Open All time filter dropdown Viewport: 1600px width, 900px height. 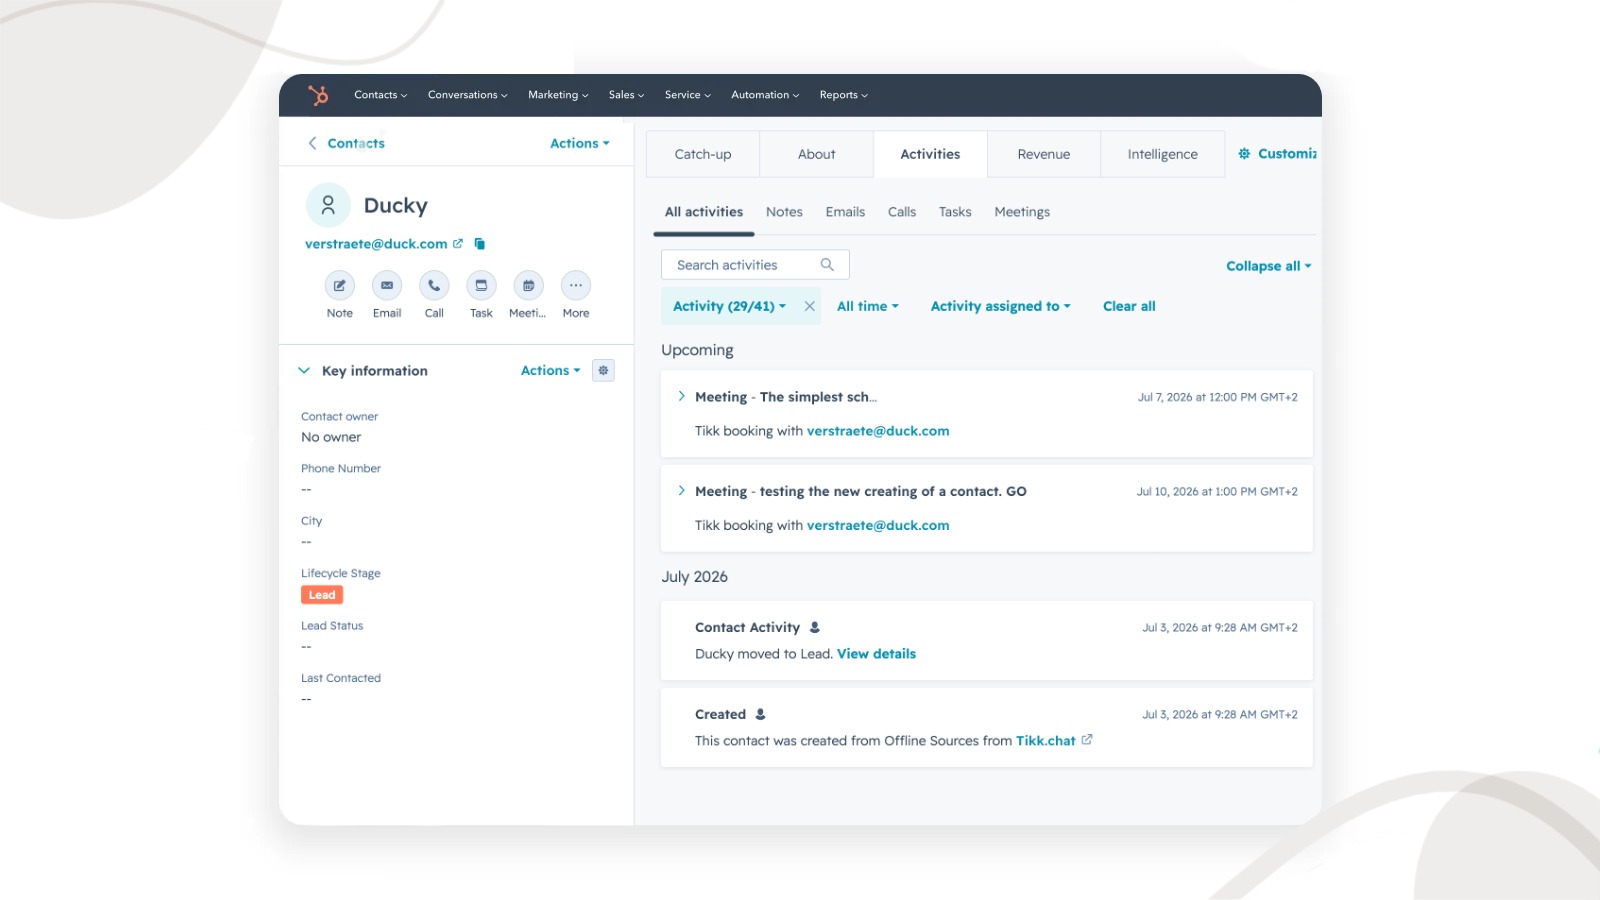[868, 306]
